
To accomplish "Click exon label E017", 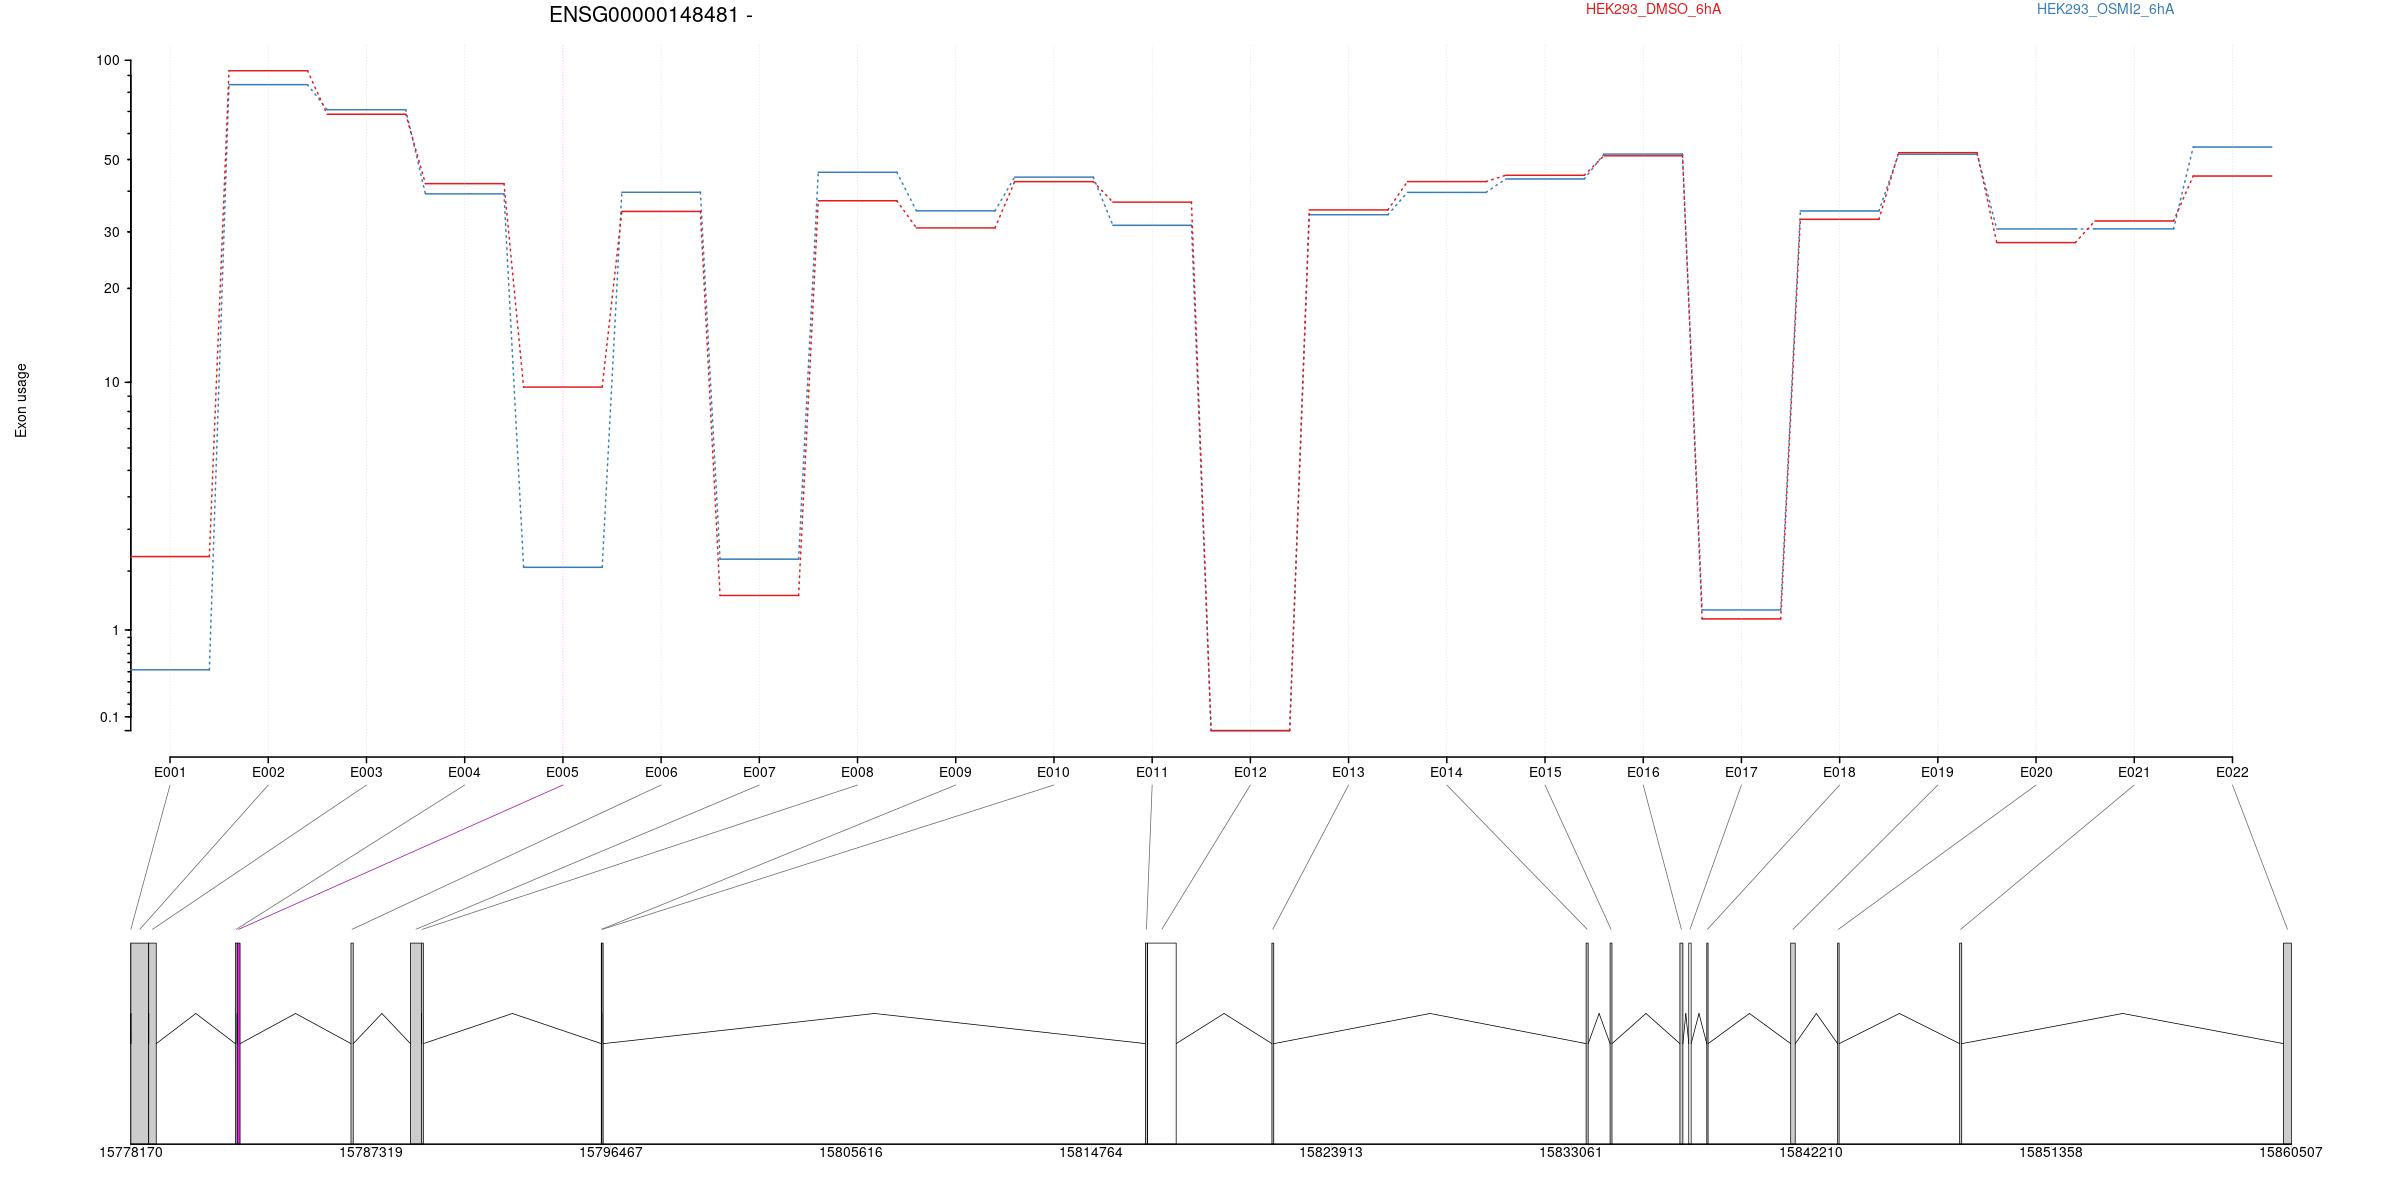I will coord(1741,772).
